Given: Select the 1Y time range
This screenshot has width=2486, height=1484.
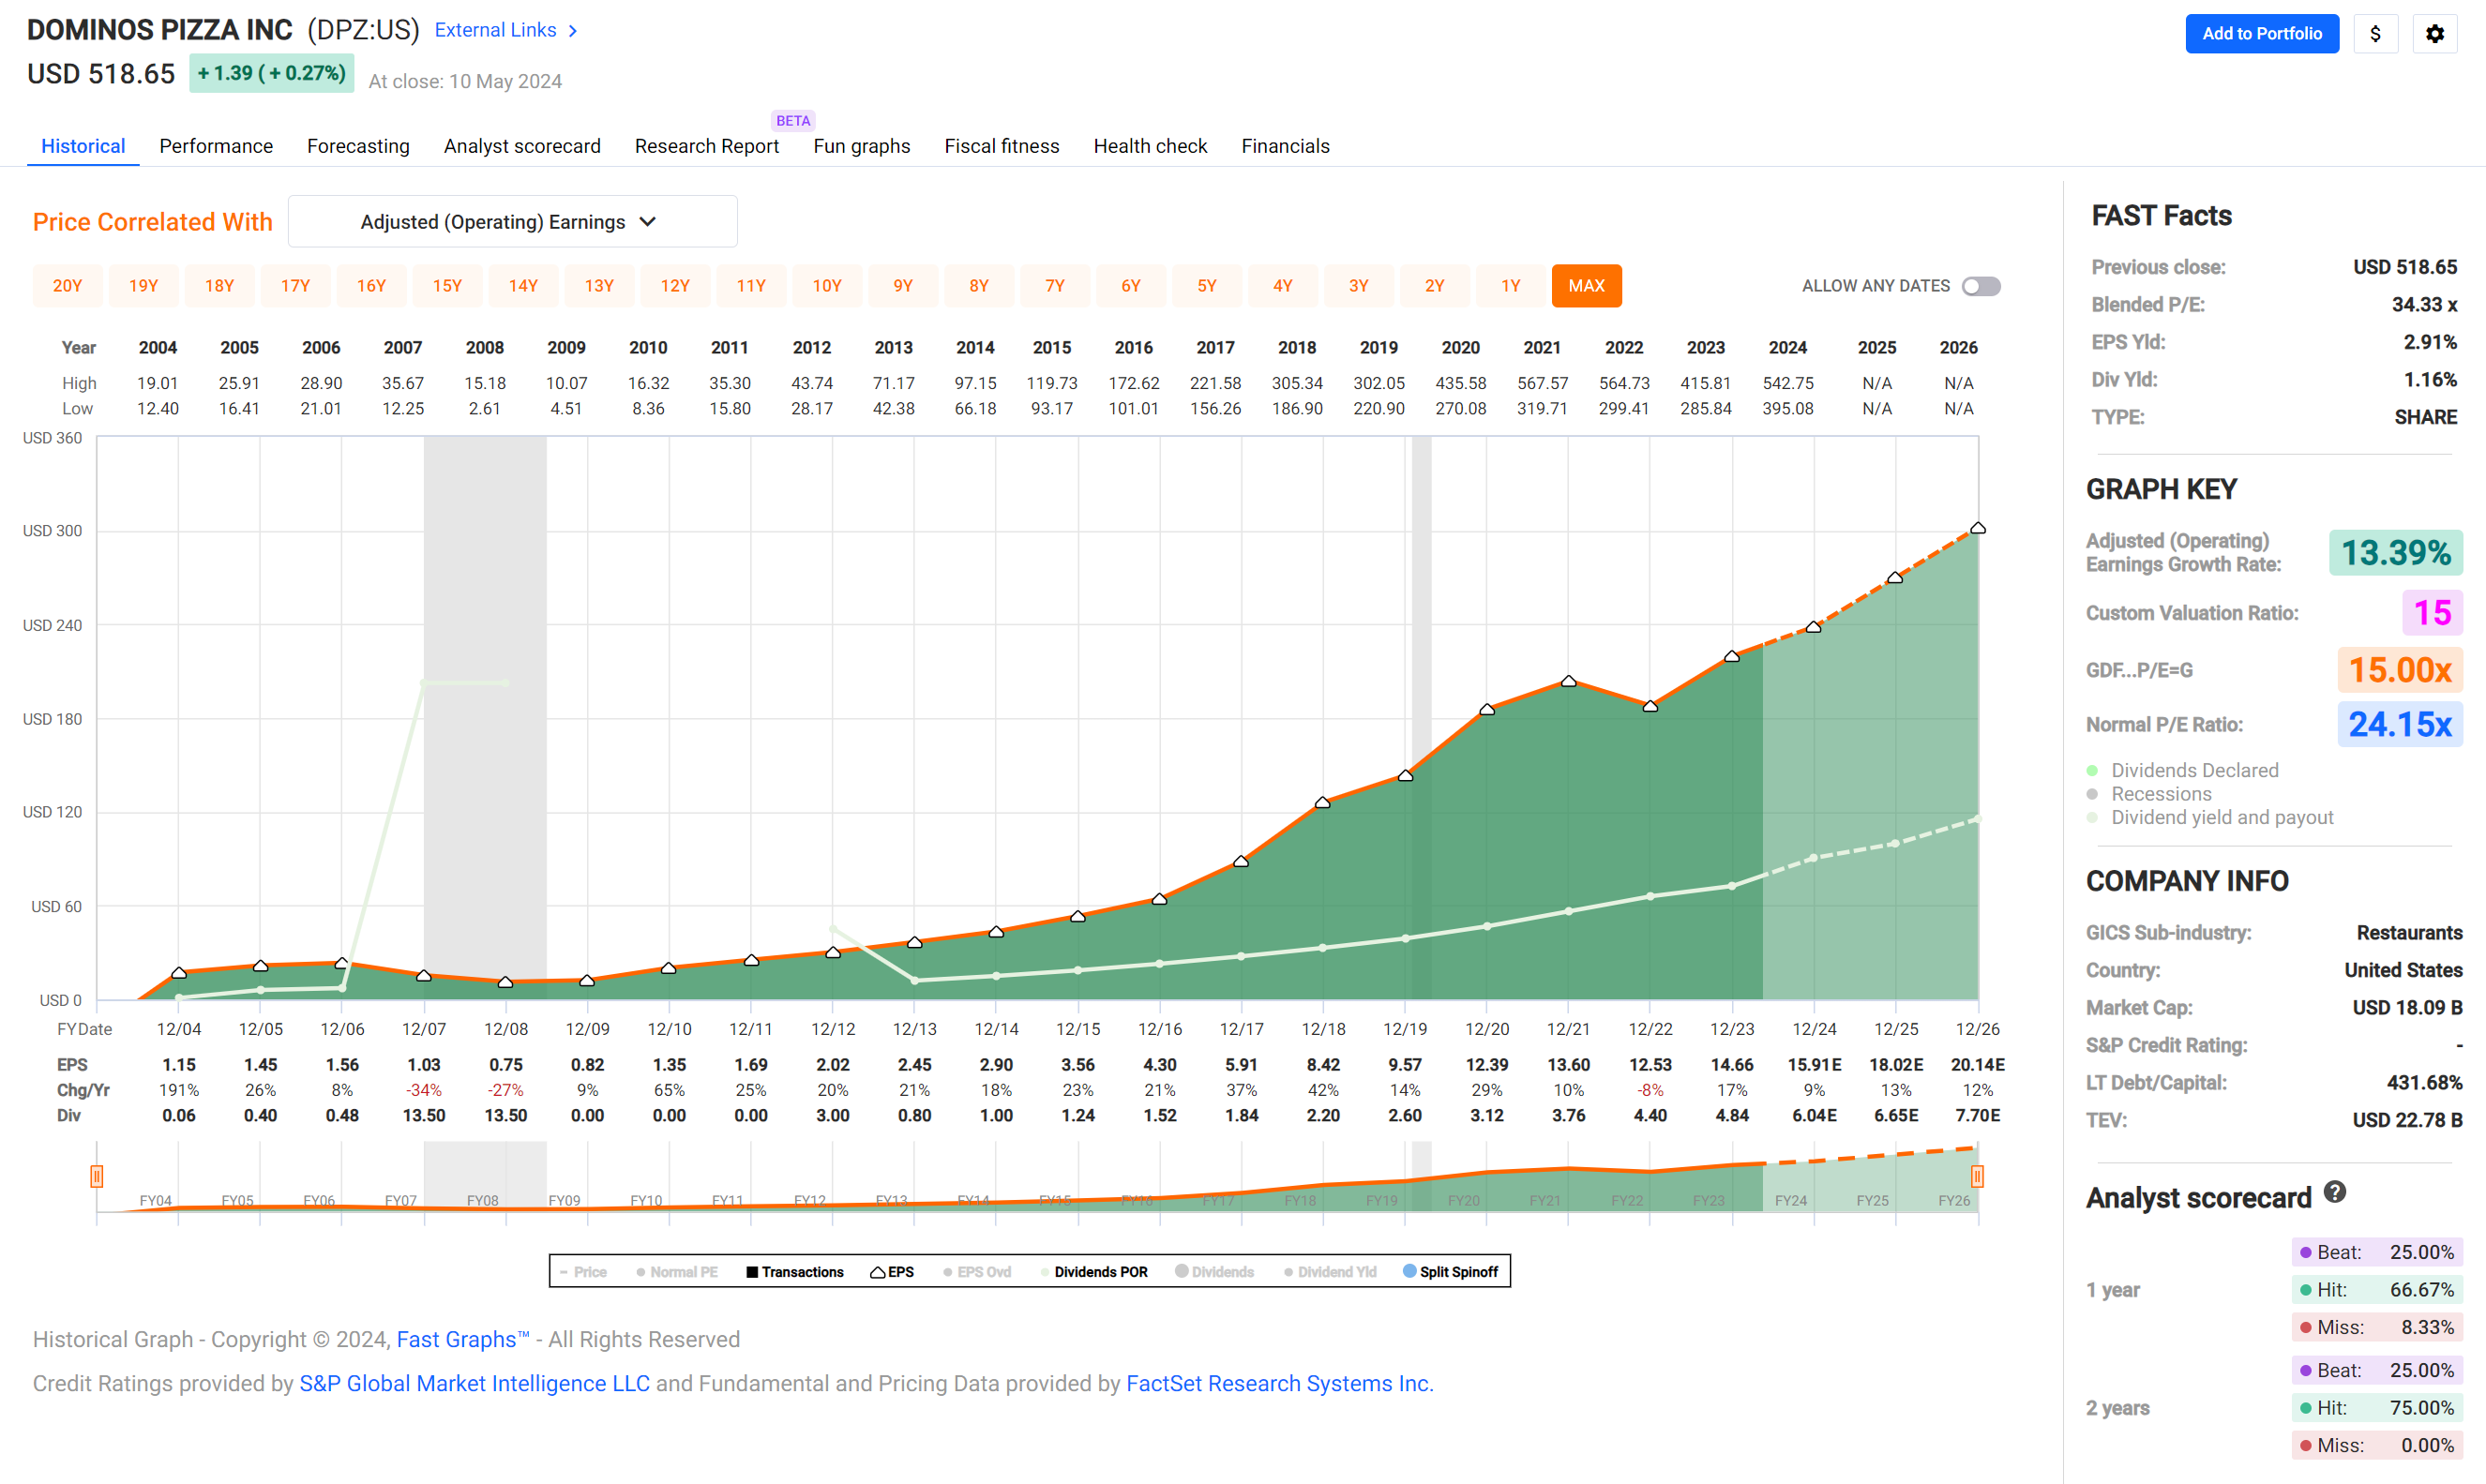Looking at the screenshot, I should point(1511,286).
